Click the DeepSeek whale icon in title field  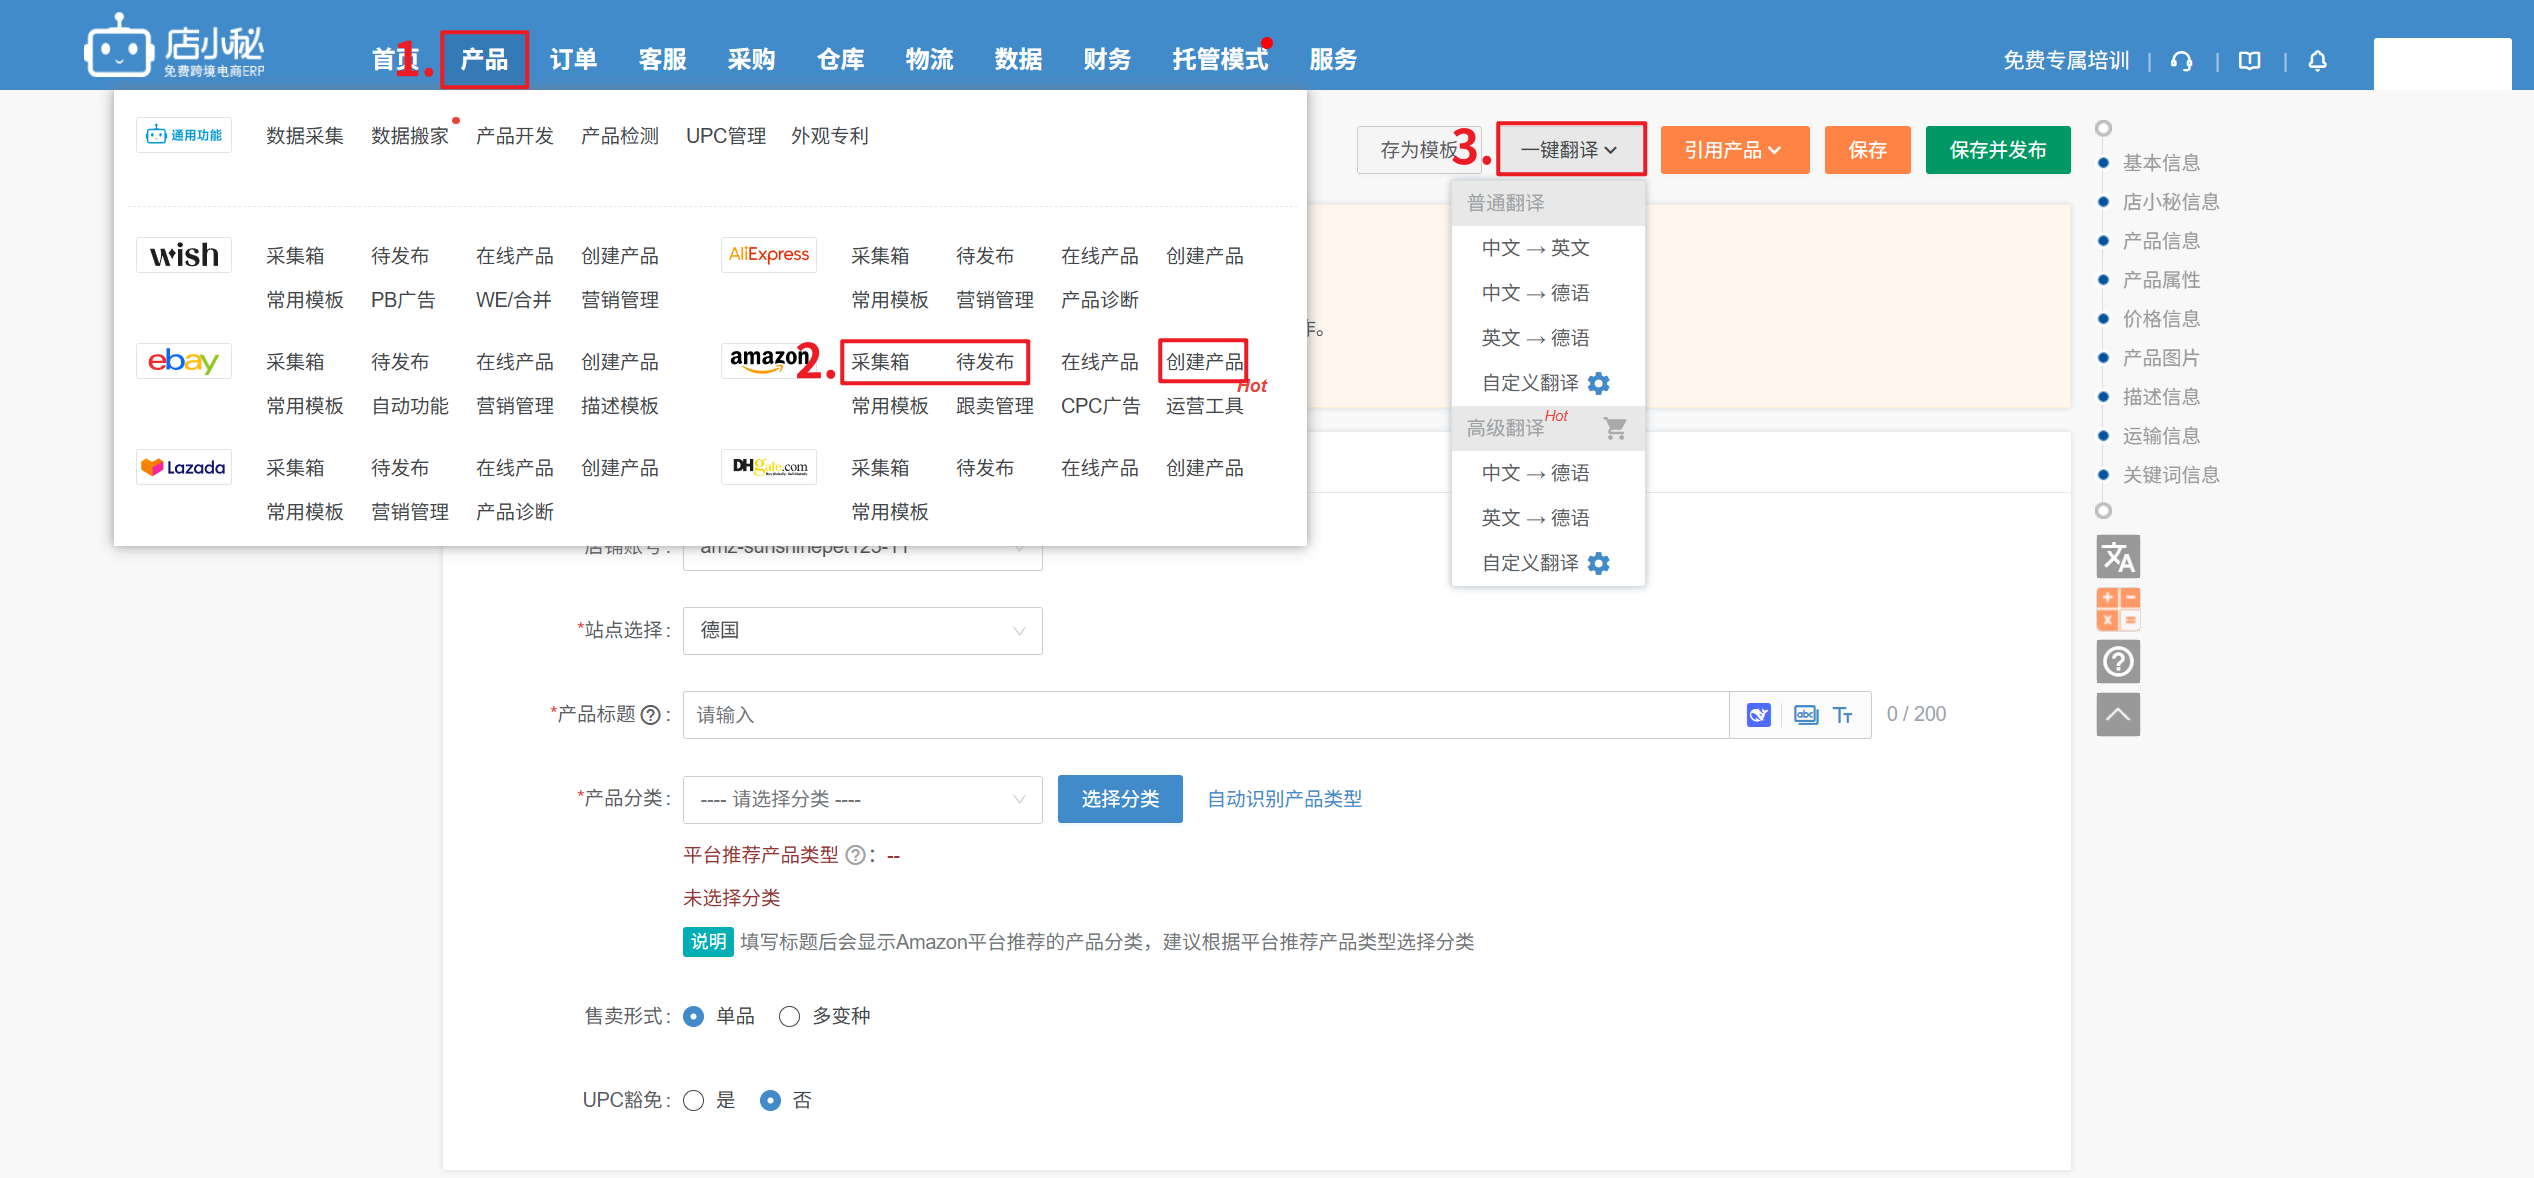click(1758, 715)
